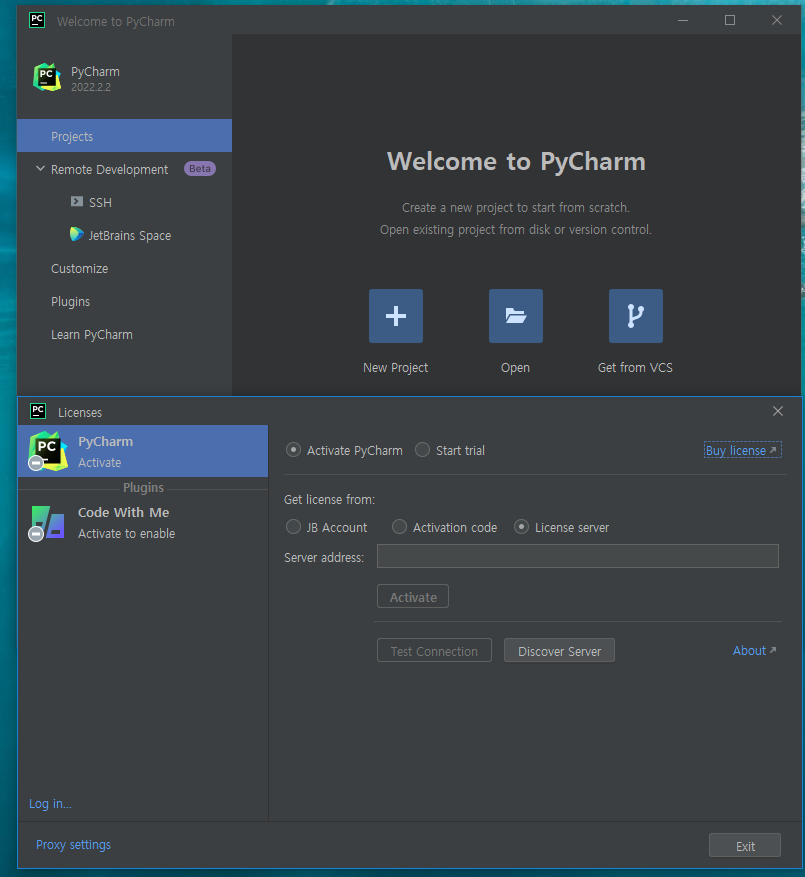Click the Get from VCS label text
Image resolution: width=805 pixels, height=877 pixels.
point(635,367)
